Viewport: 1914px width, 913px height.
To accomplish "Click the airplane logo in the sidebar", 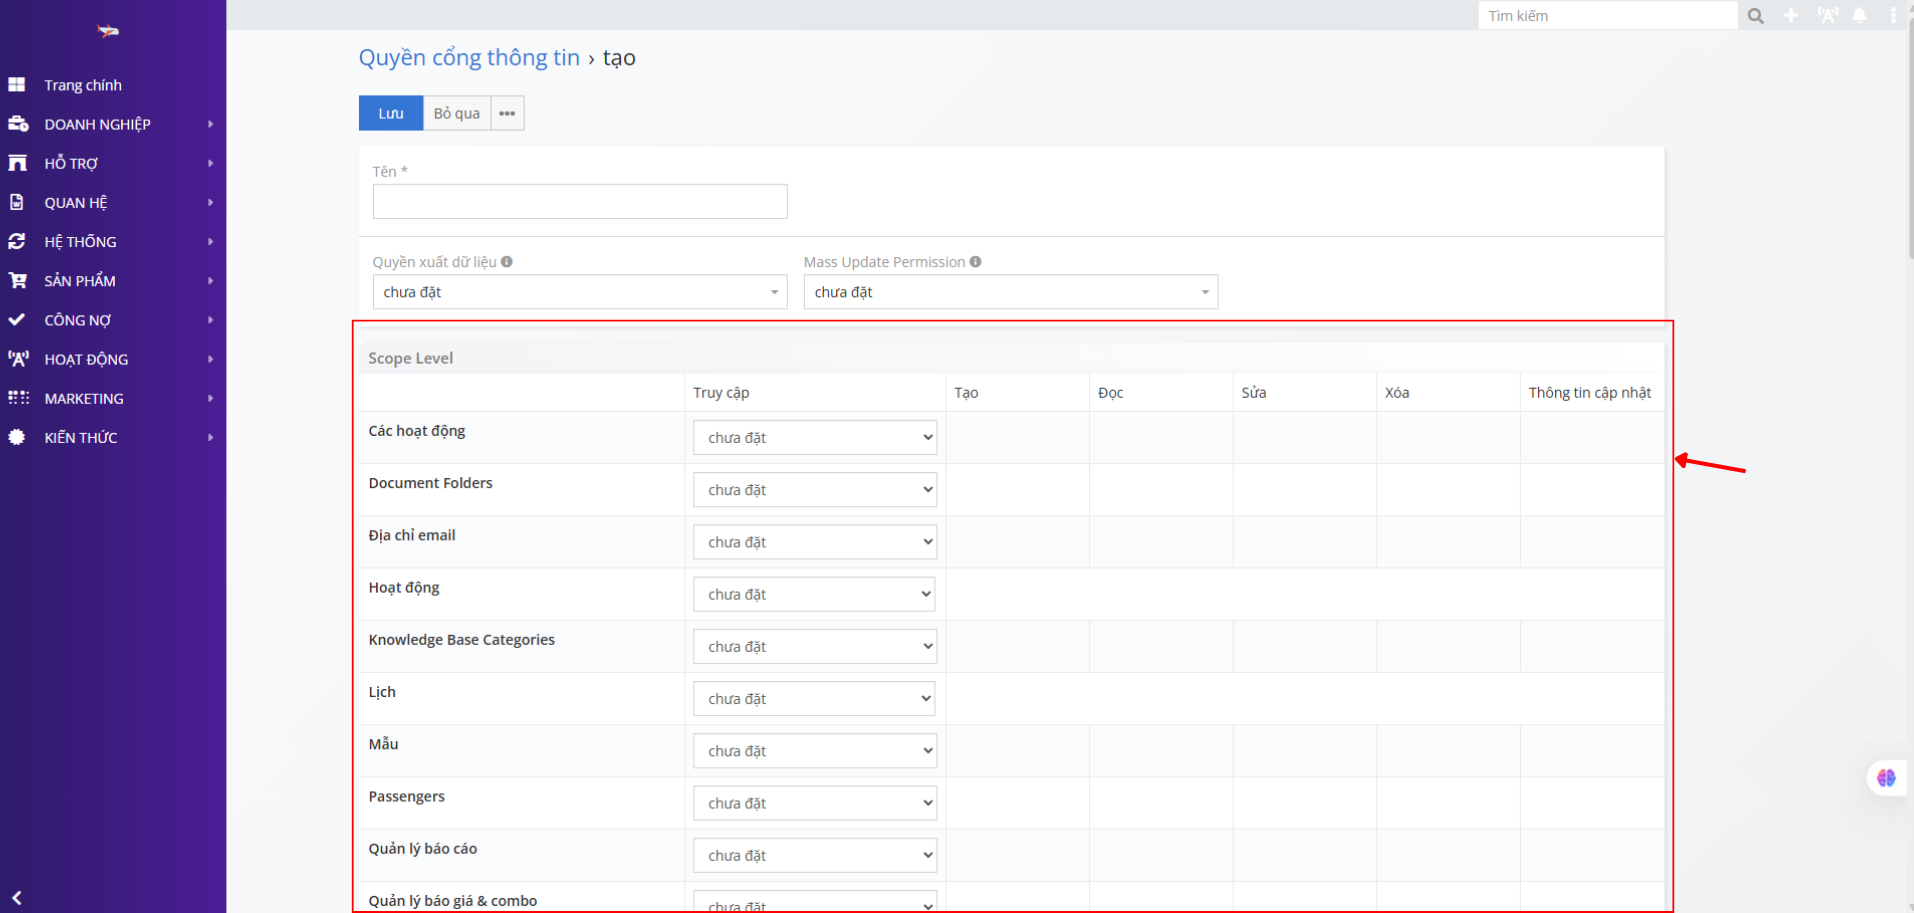I will click(x=108, y=32).
